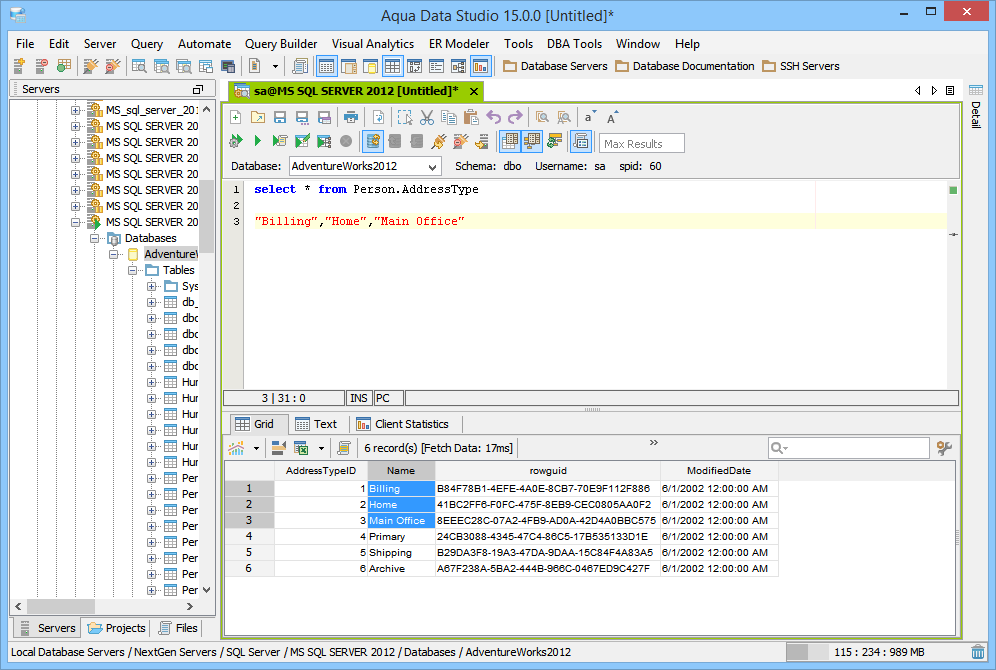Toggle the highlighted tree results button in editor toolbar
Image resolution: width=996 pixels, height=670 pixels.
pos(532,141)
